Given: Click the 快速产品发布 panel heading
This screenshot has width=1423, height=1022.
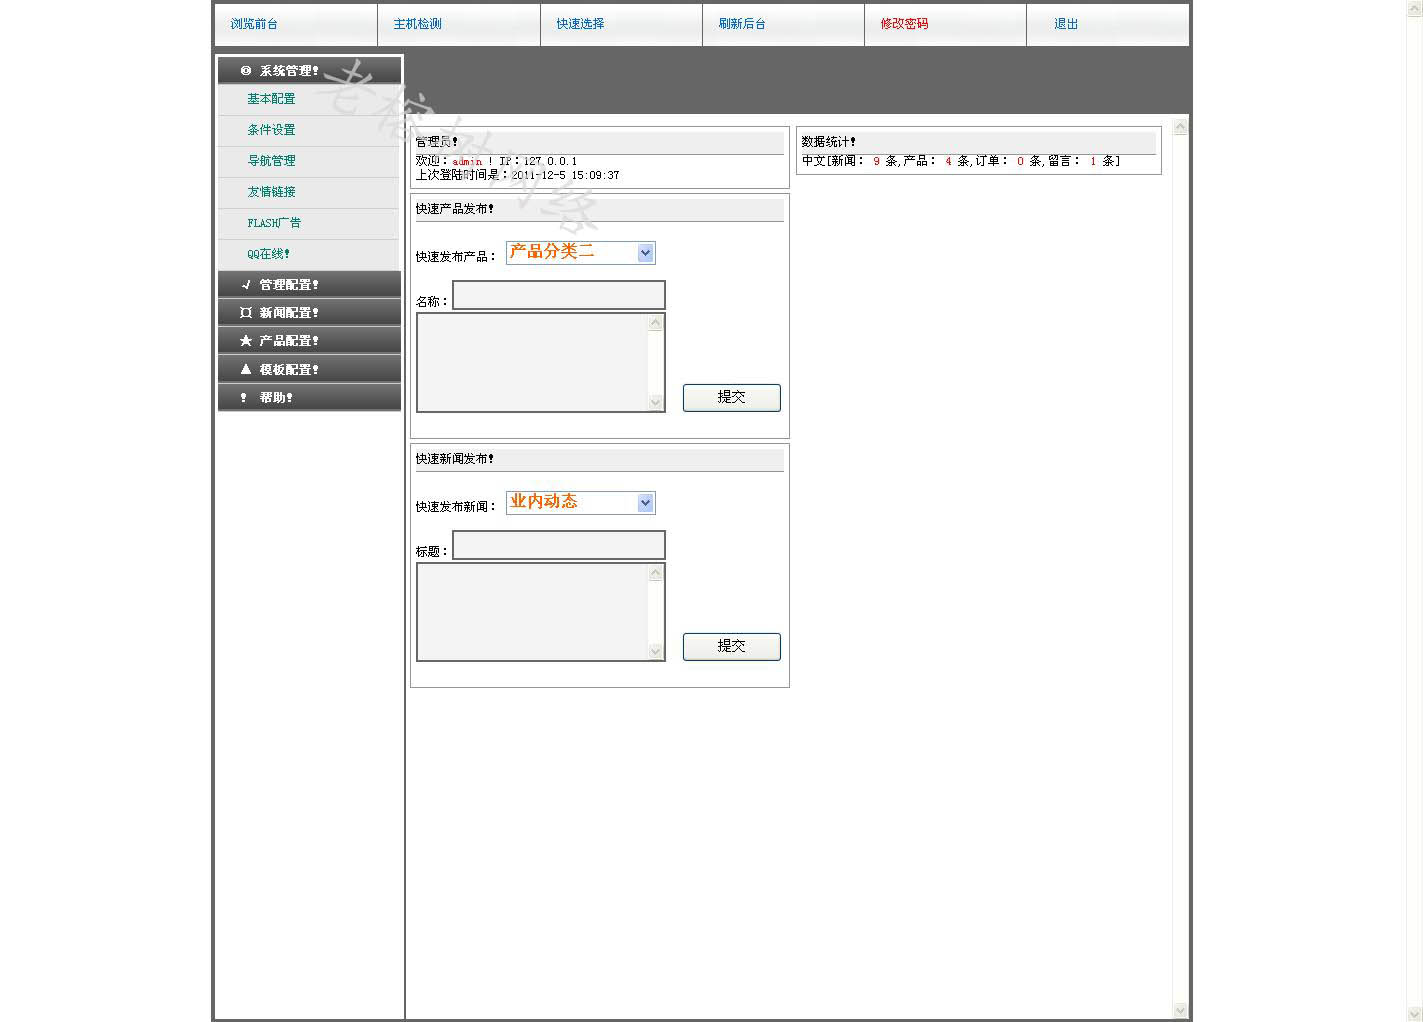Looking at the screenshot, I should pos(455,209).
